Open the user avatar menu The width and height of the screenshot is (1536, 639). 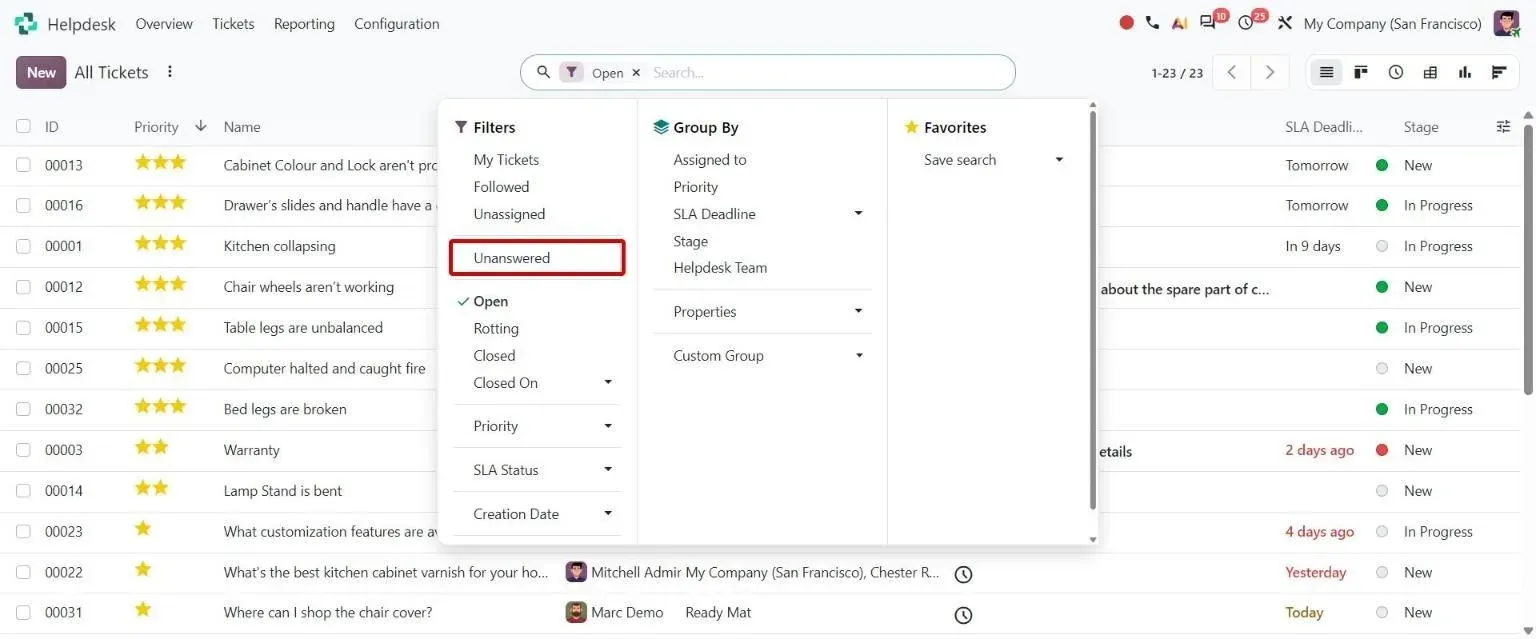click(1506, 23)
